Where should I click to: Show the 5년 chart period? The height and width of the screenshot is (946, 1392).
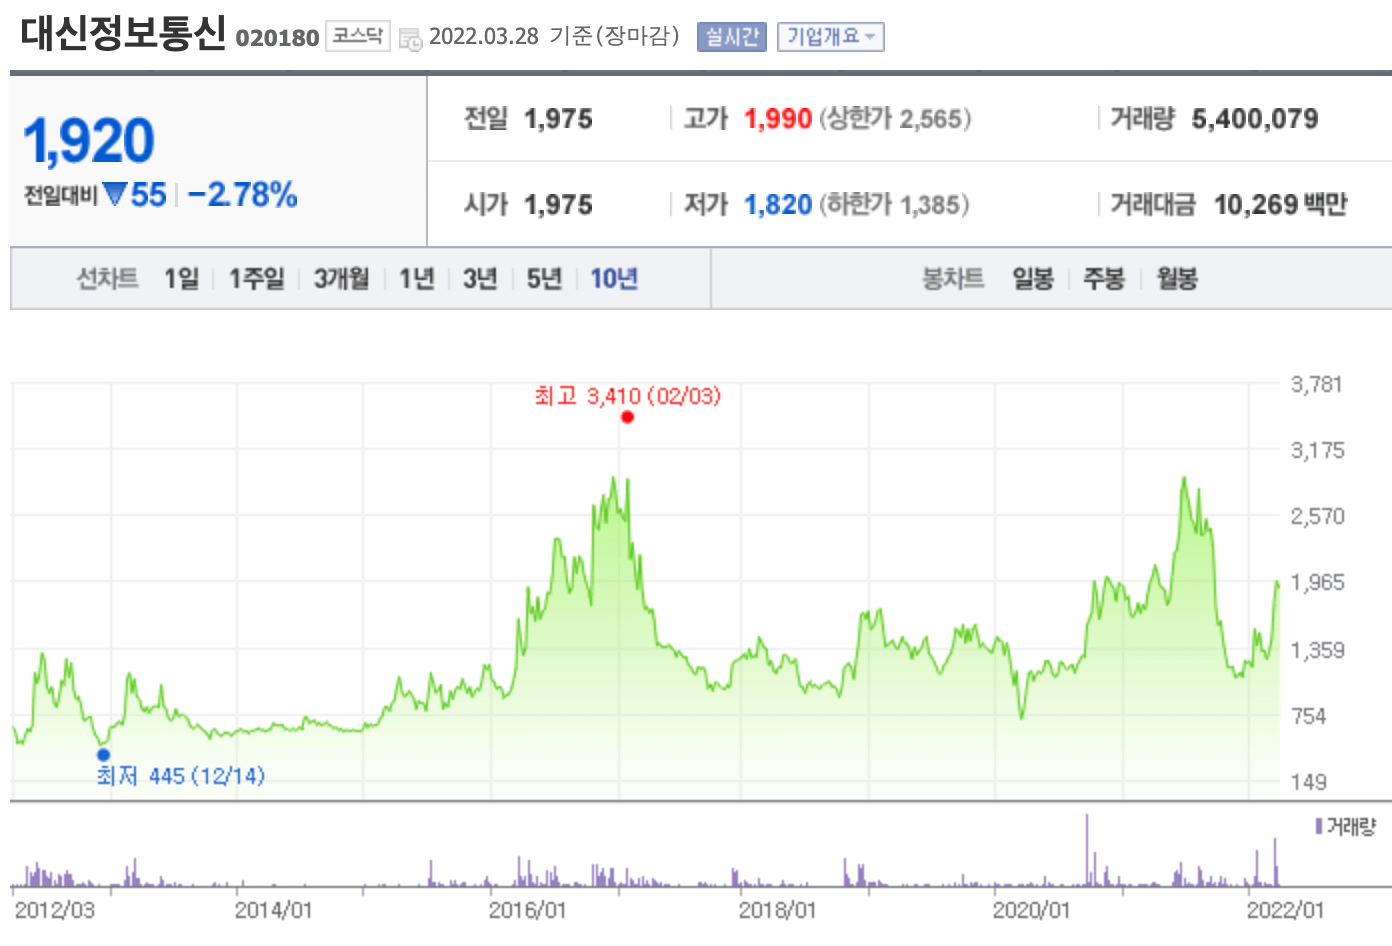[x=545, y=278]
